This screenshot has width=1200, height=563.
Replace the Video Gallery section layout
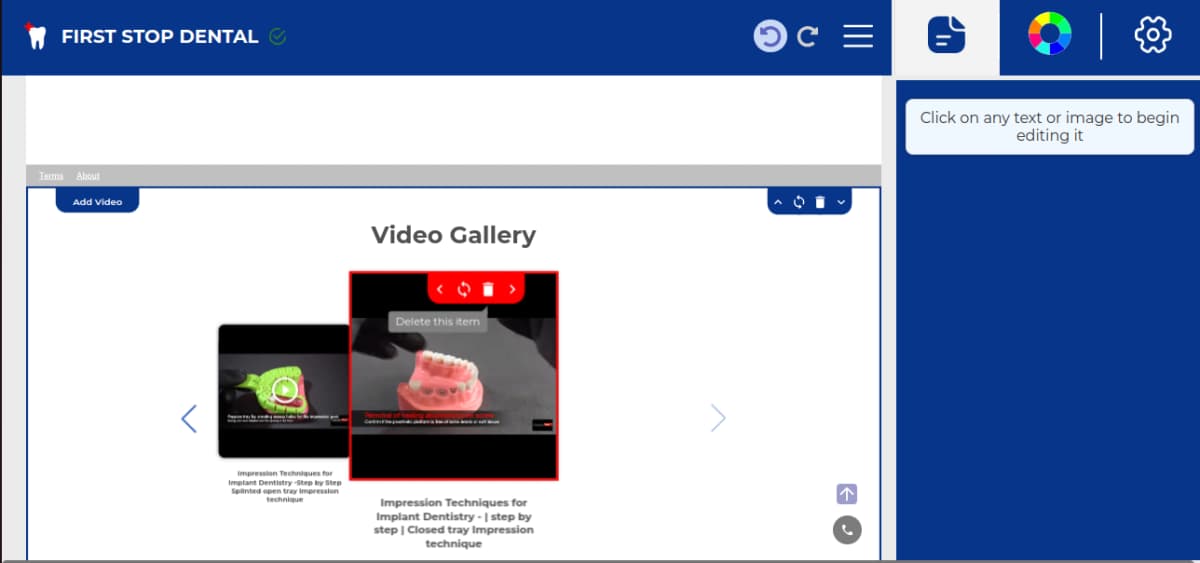799,203
